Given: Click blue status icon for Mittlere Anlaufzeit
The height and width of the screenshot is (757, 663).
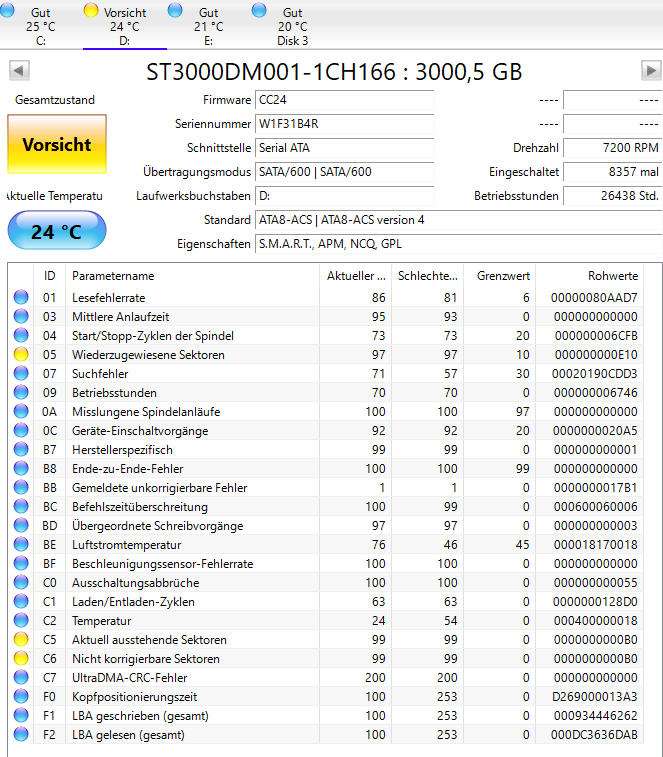Looking at the screenshot, I should [21, 316].
